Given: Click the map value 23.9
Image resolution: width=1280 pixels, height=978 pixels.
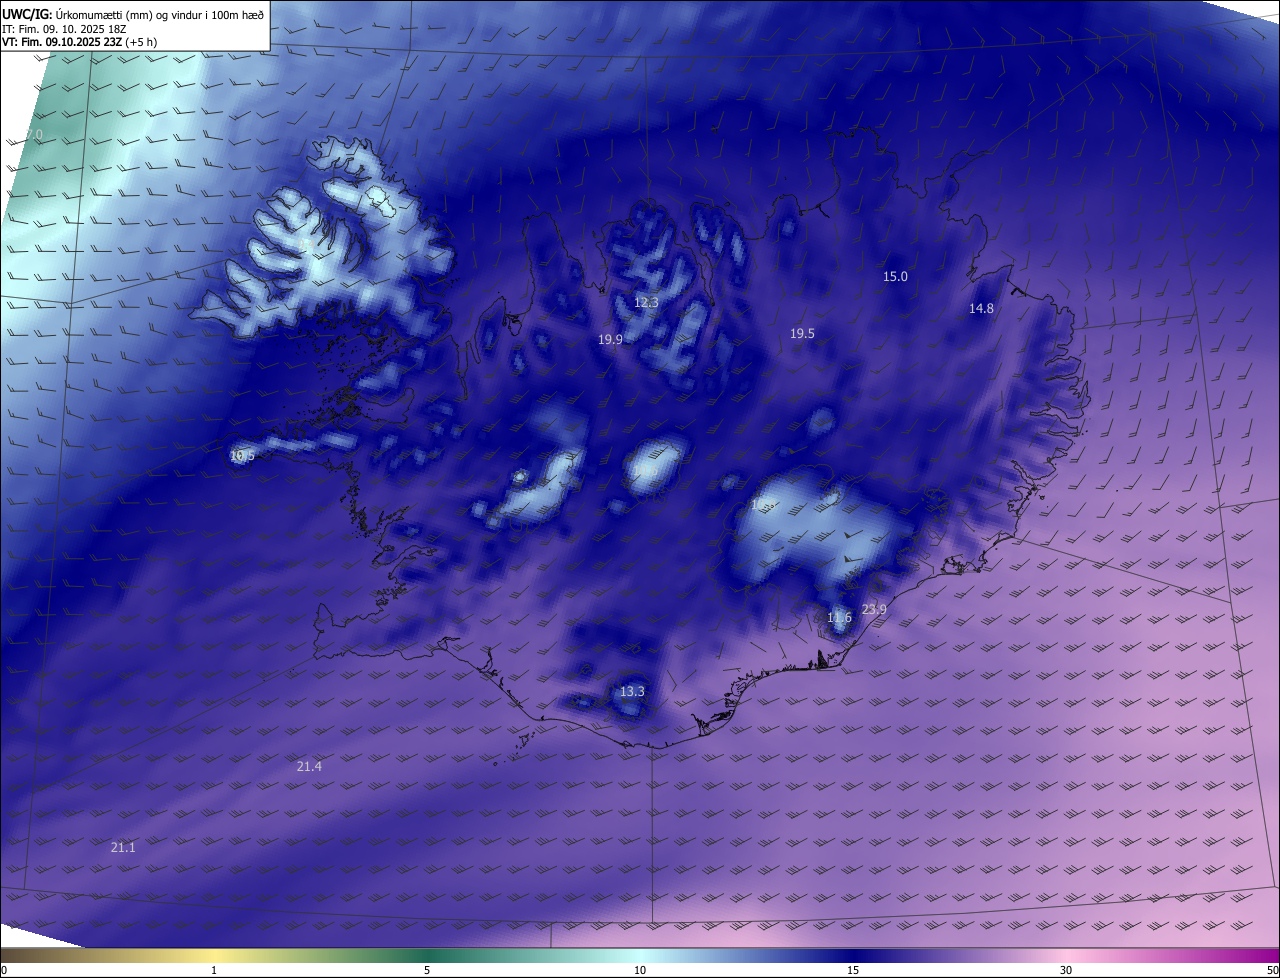Looking at the screenshot, I should (874, 609).
